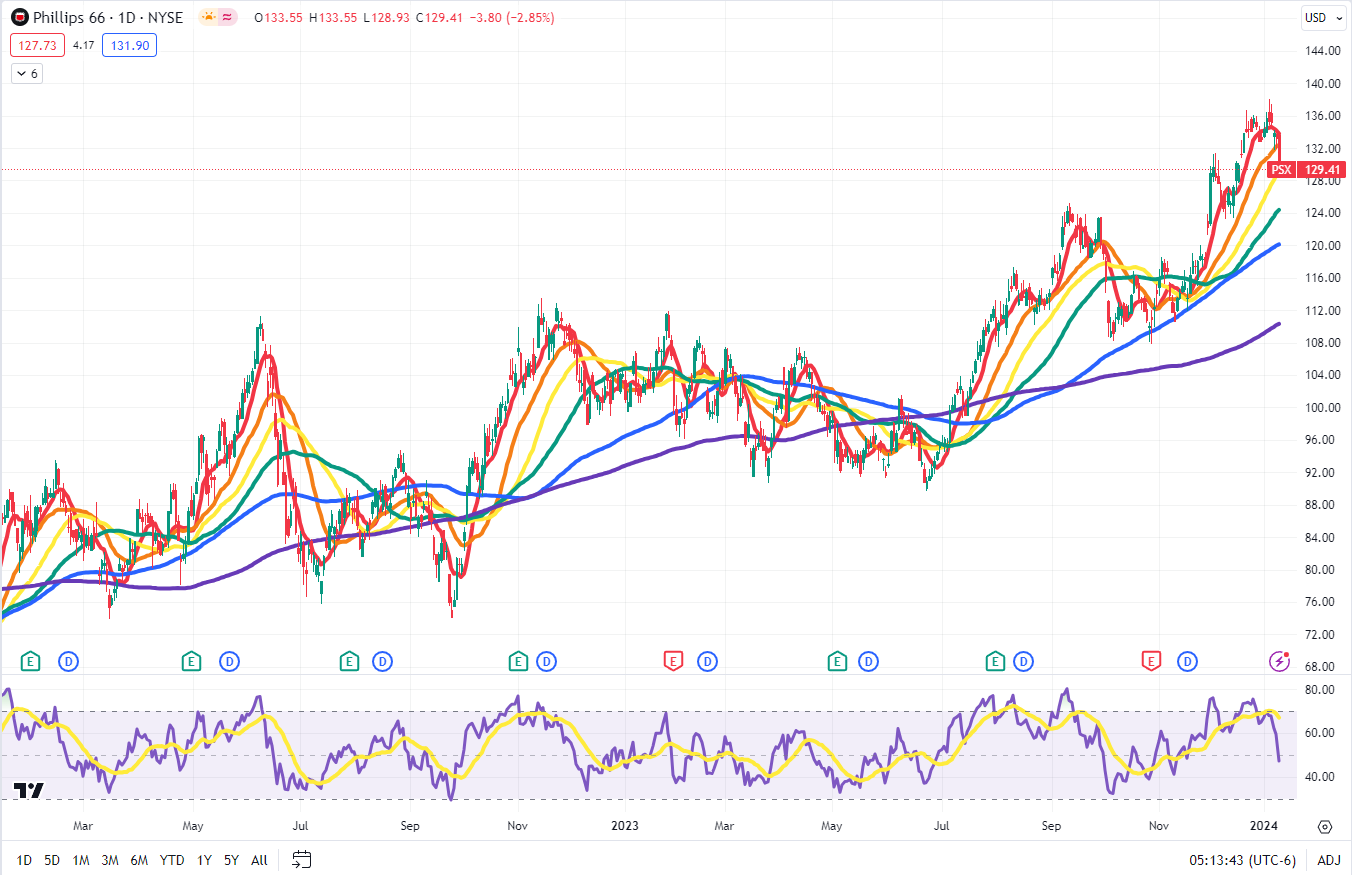The width and height of the screenshot is (1352, 875).
Task: Switch to the 1Y date range
Action: 204,859
